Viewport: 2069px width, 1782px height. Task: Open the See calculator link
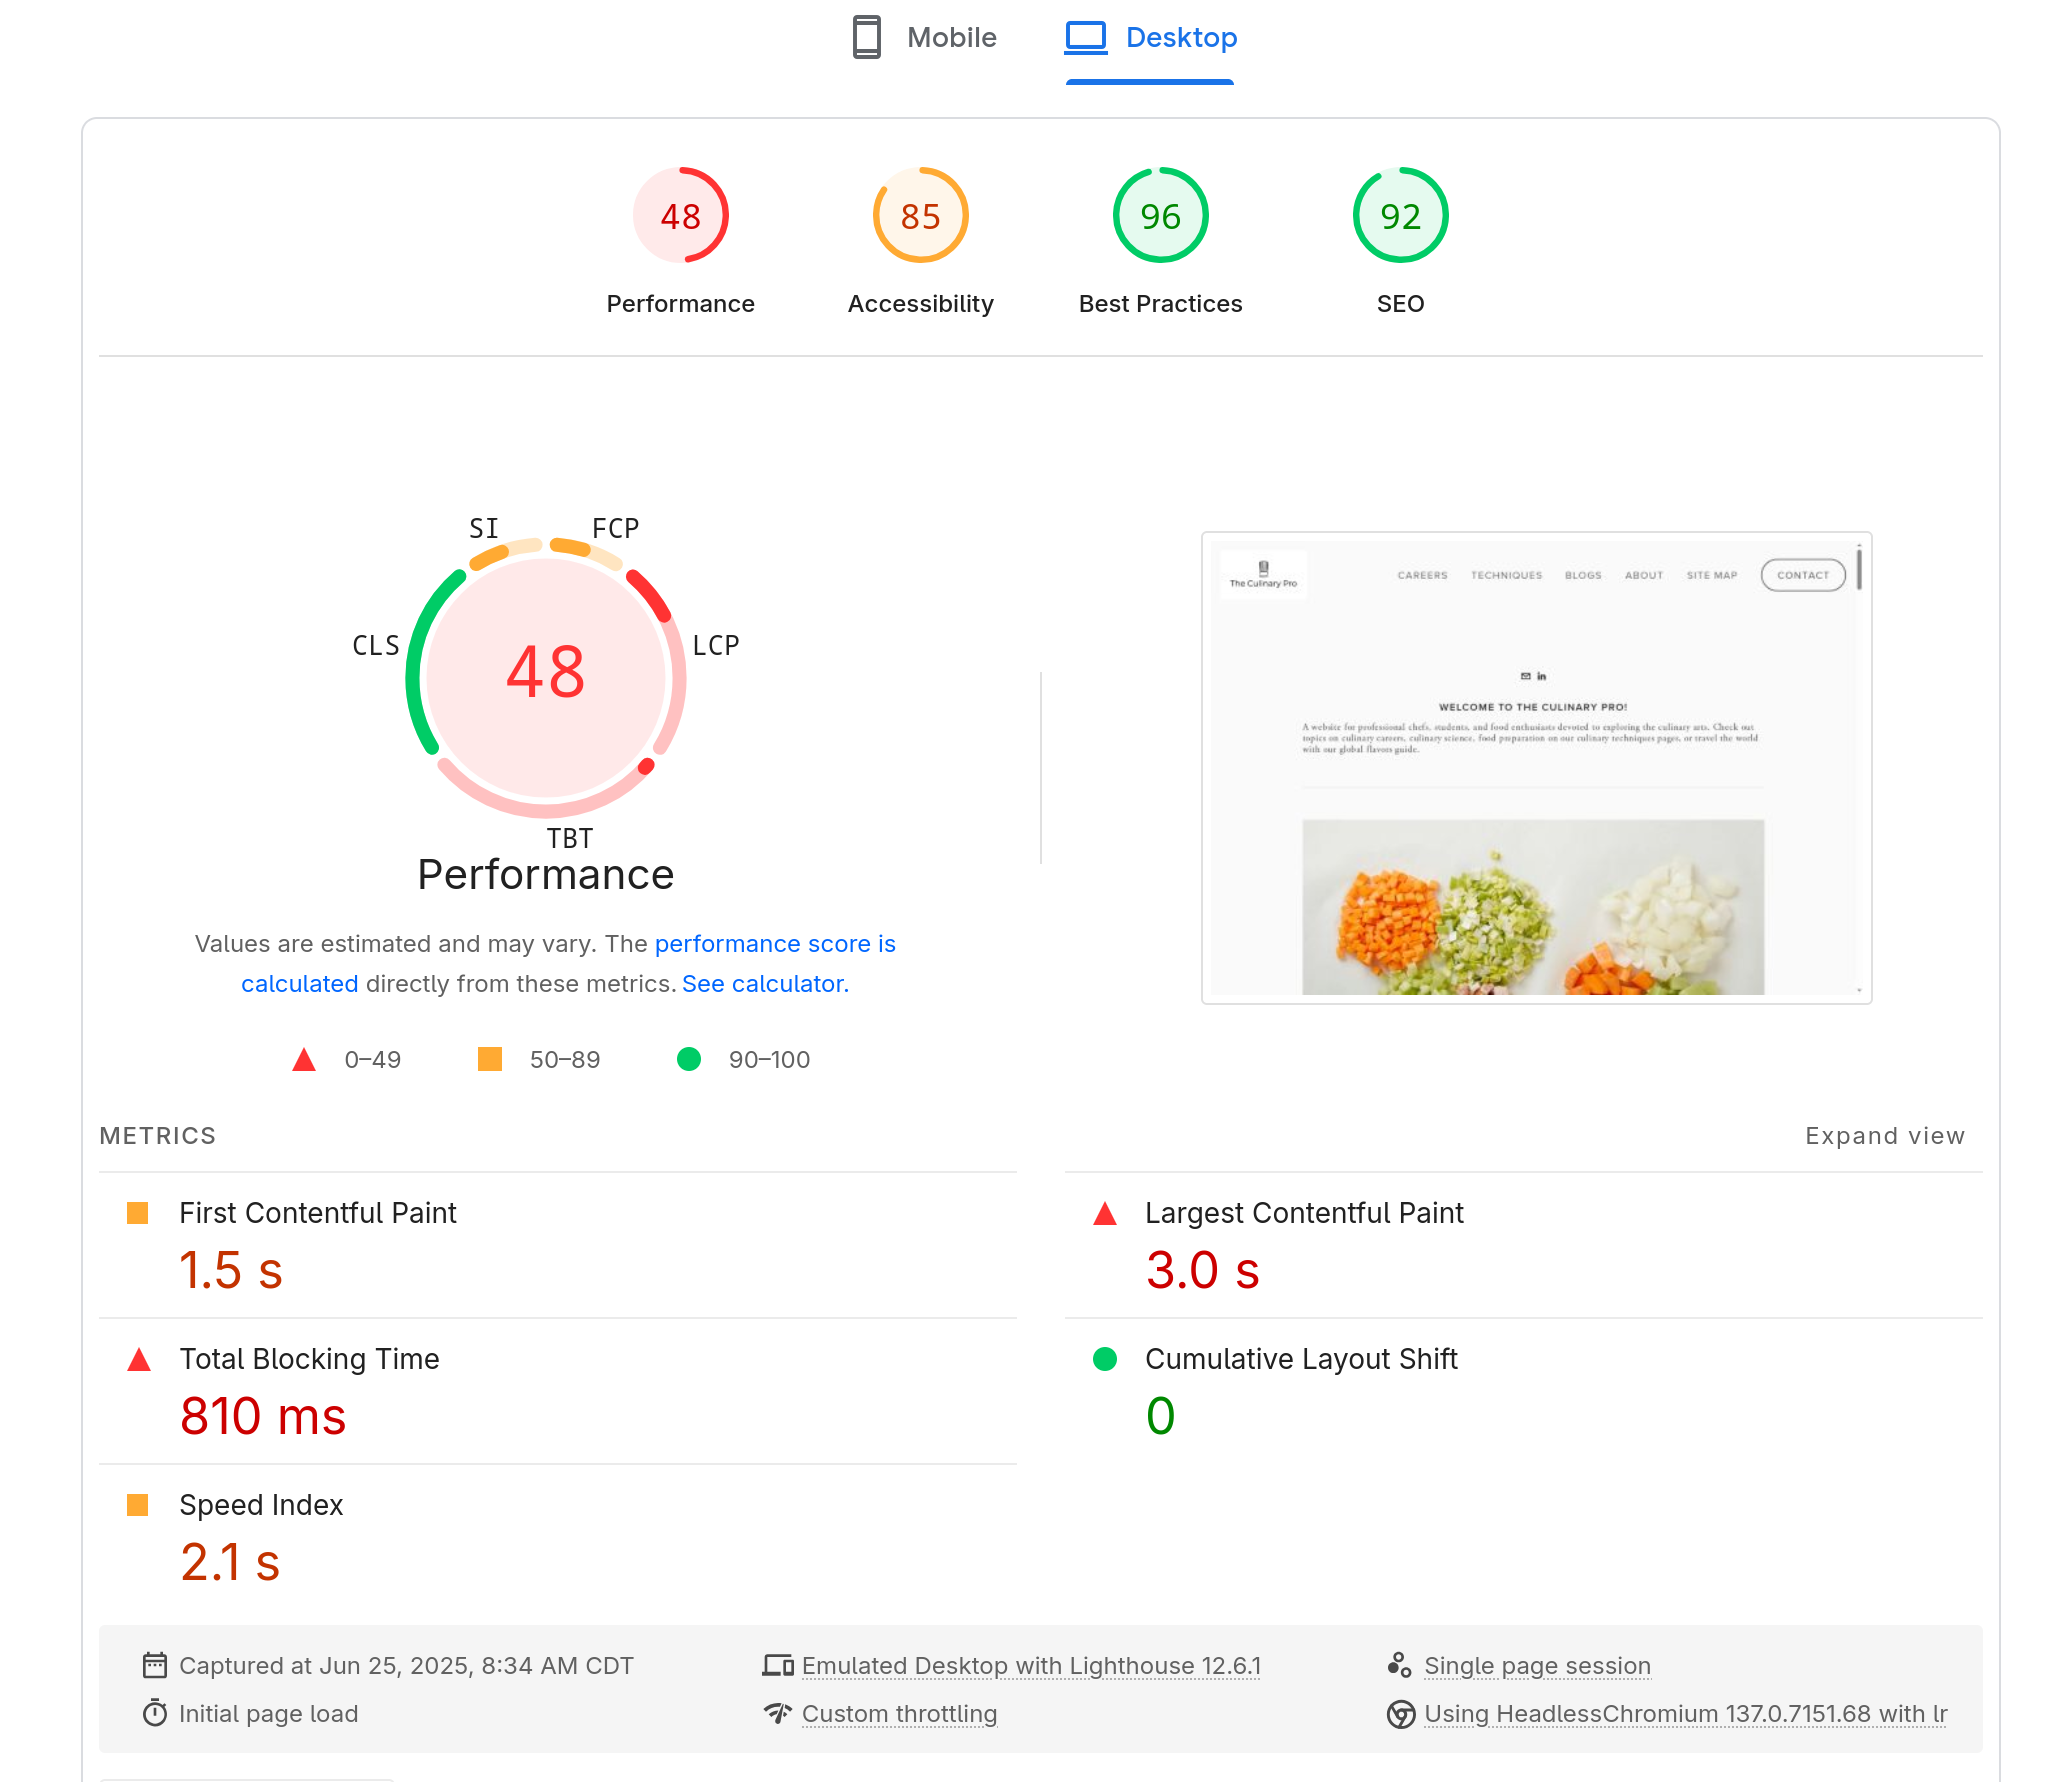click(765, 984)
